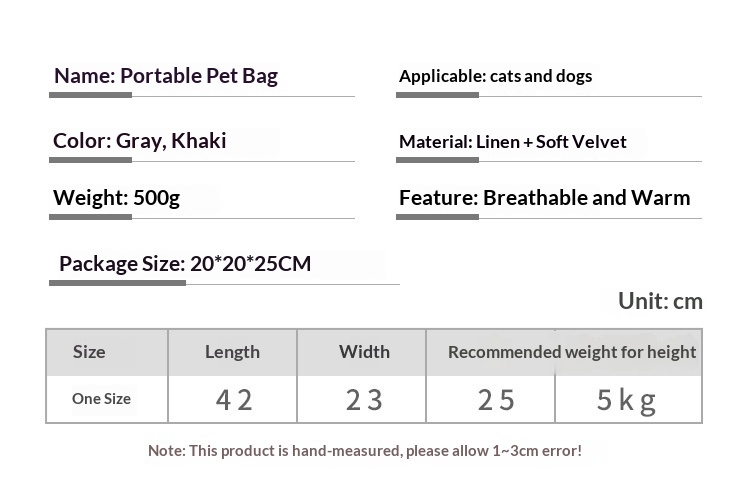Select the height value 25 cell
The height and width of the screenshot is (486, 750).
tap(491, 399)
